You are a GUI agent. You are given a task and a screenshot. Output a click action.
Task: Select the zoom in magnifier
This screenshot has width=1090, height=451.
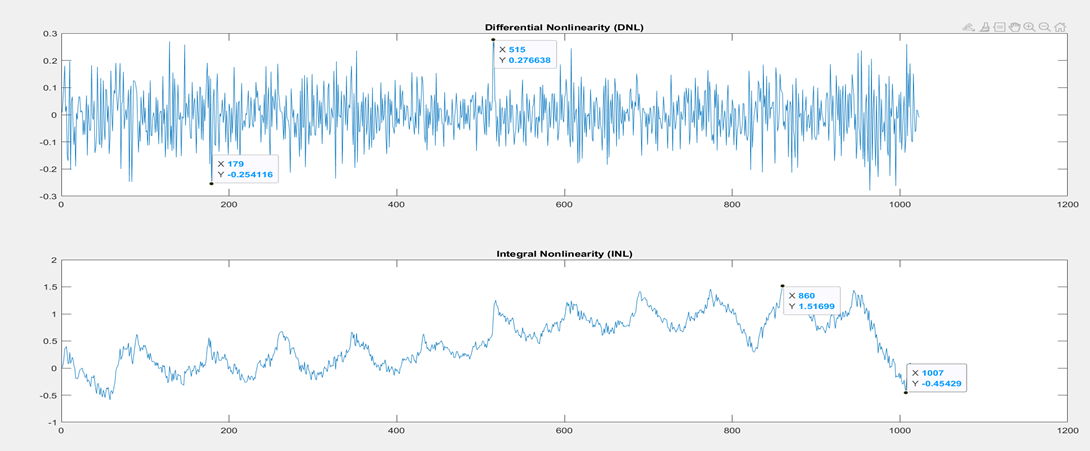click(x=1029, y=28)
